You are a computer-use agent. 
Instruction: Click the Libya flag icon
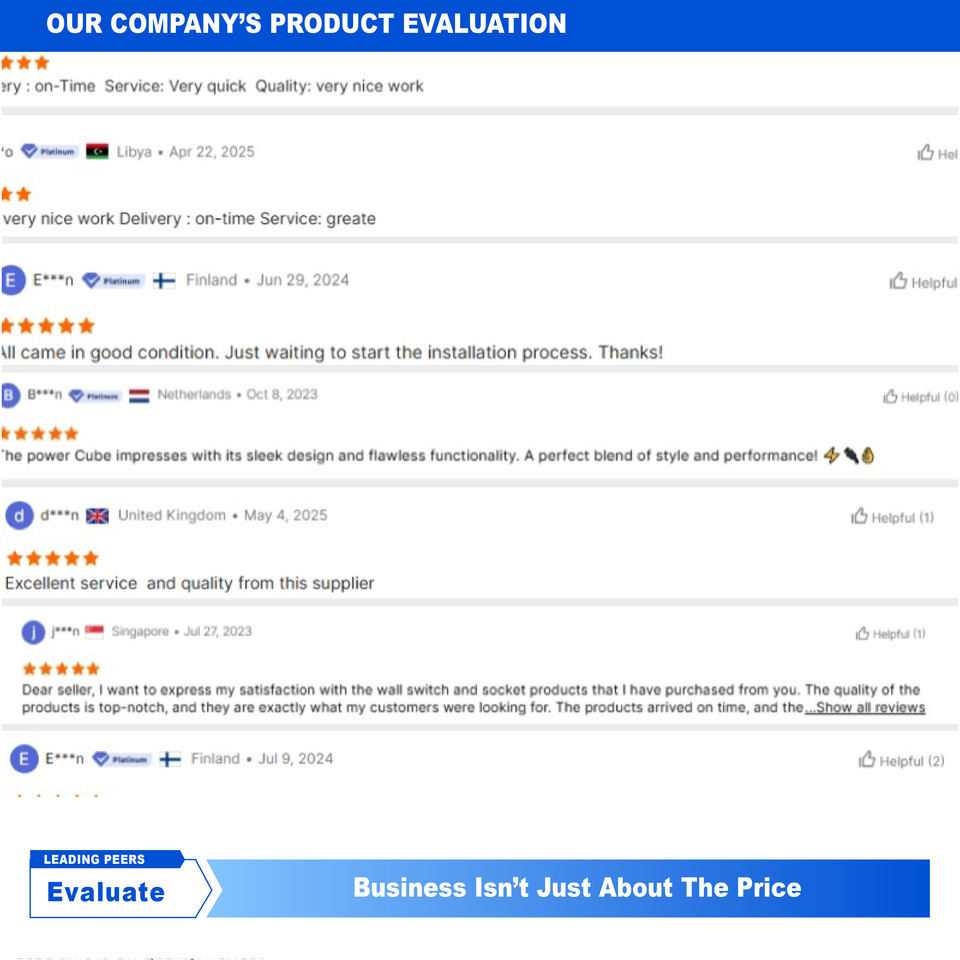[97, 152]
